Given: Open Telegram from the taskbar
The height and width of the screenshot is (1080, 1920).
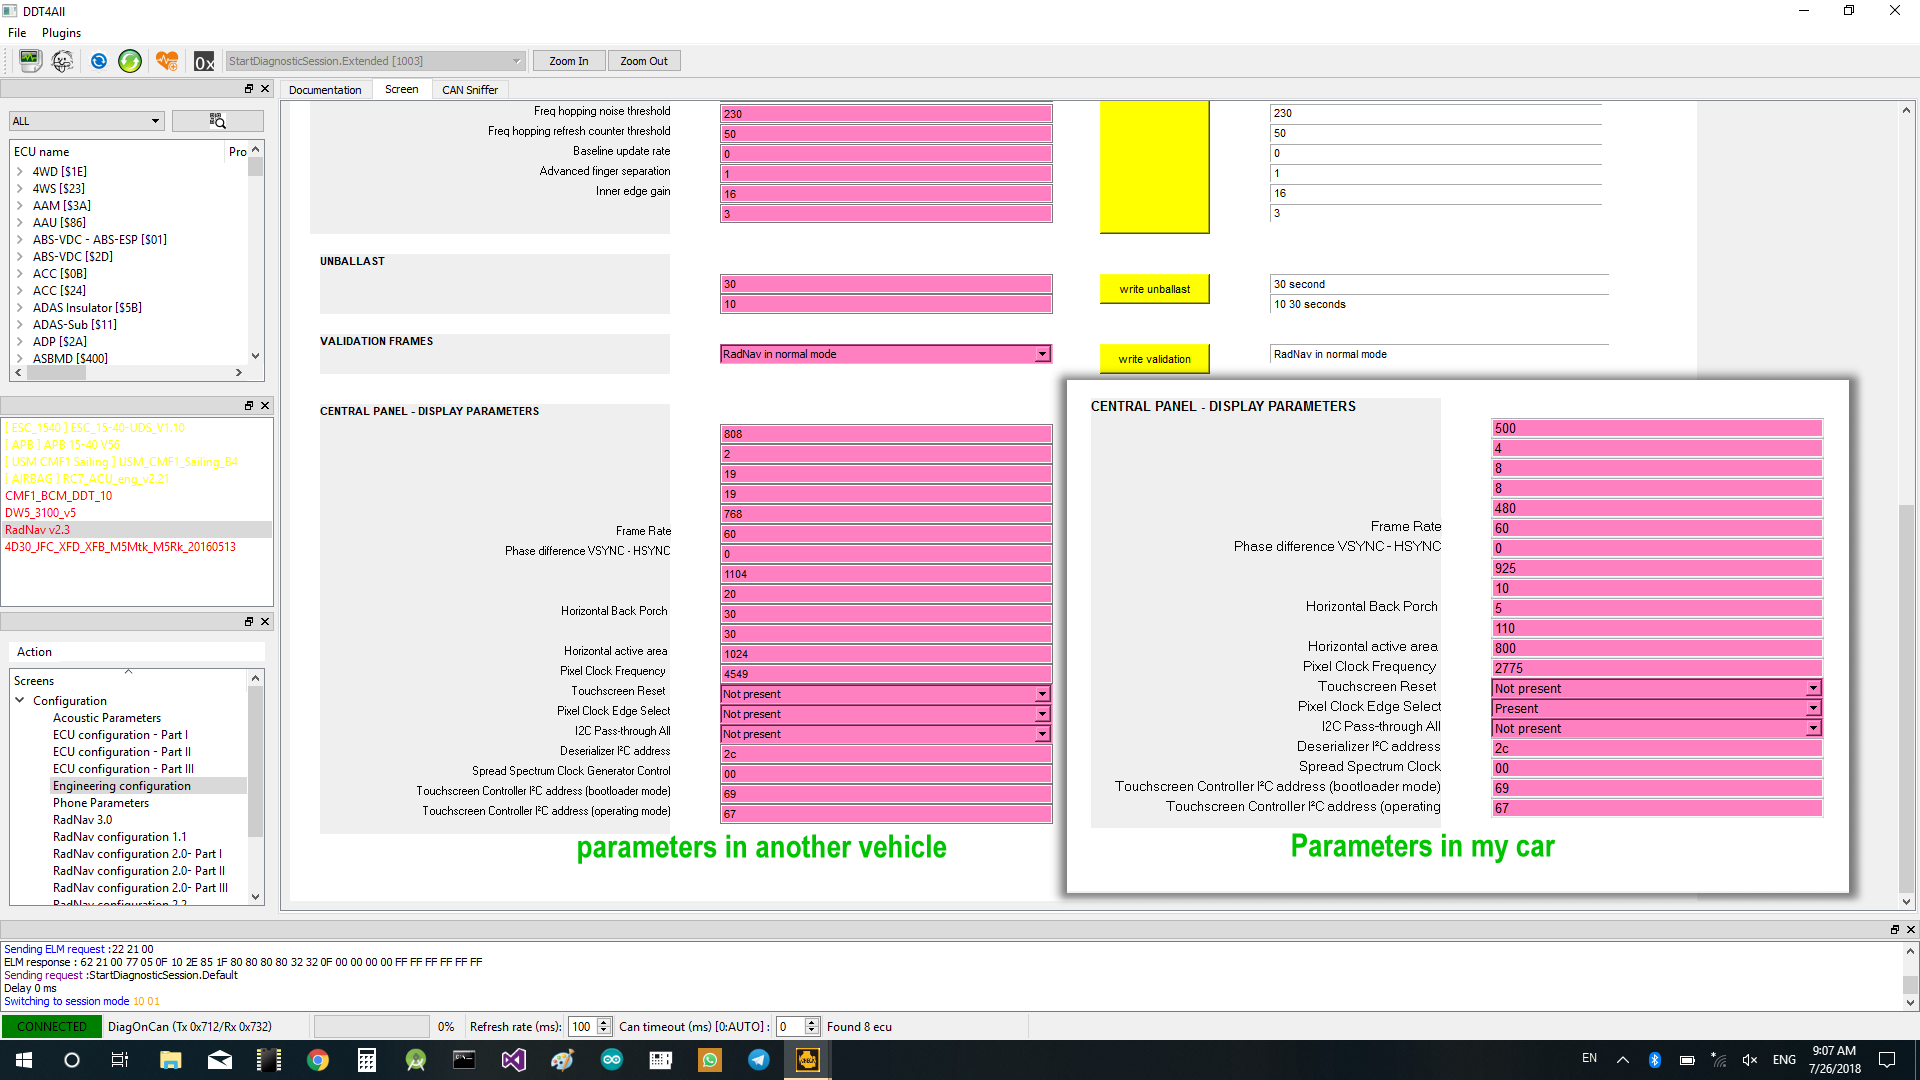Looking at the screenshot, I should [759, 1060].
